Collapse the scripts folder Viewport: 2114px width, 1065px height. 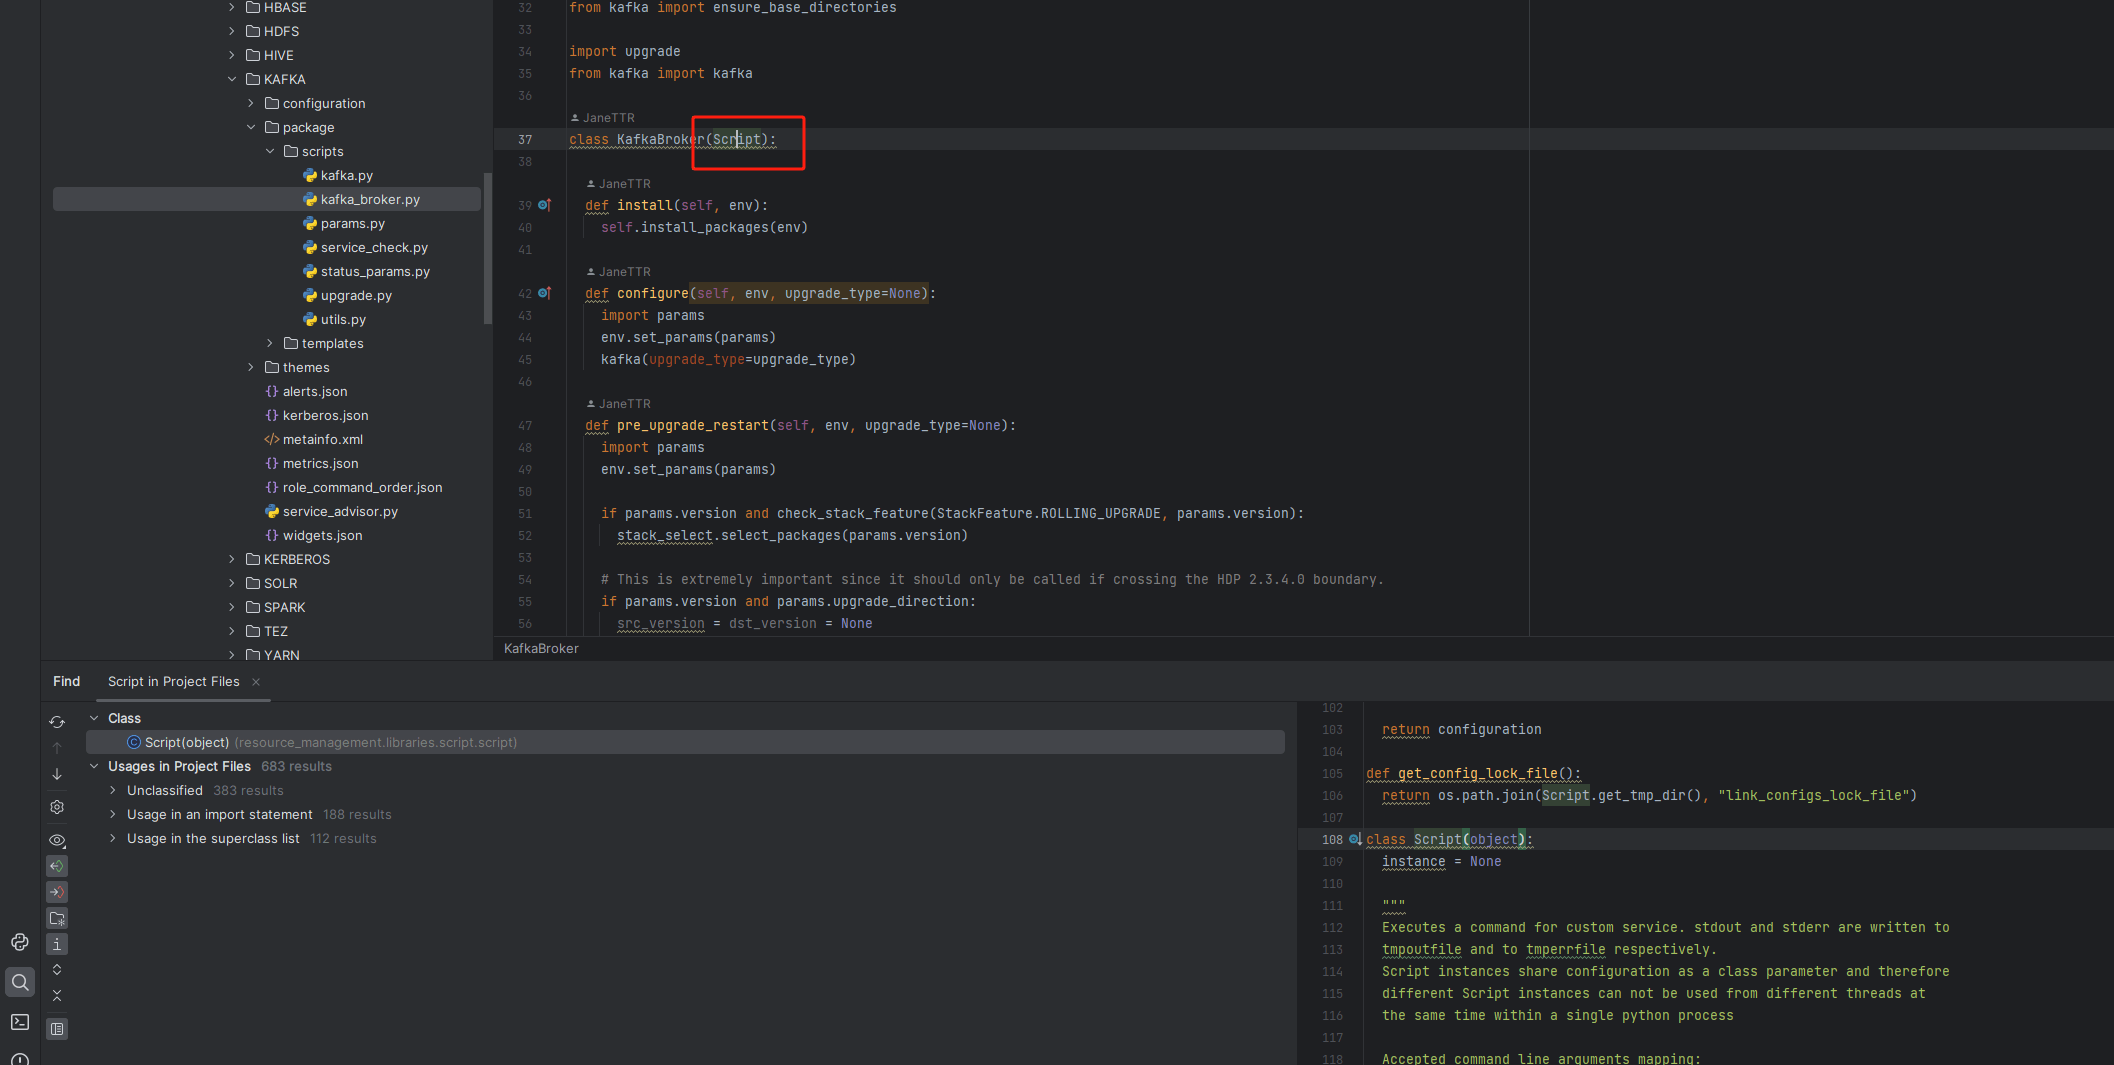tap(270, 151)
